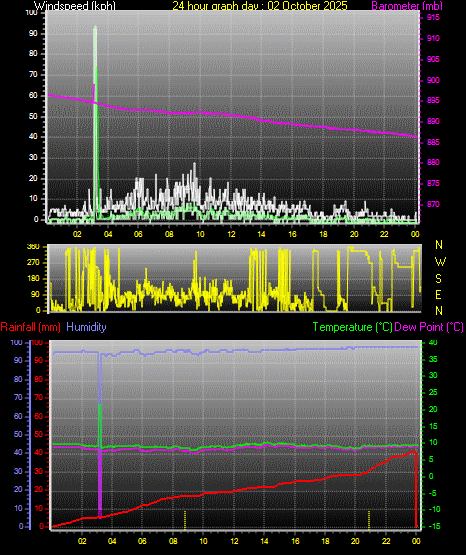This screenshot has width=466, height=555.
Task: Click barometer scale value 910
Action: pyautogui.click(x=433, y=38)
